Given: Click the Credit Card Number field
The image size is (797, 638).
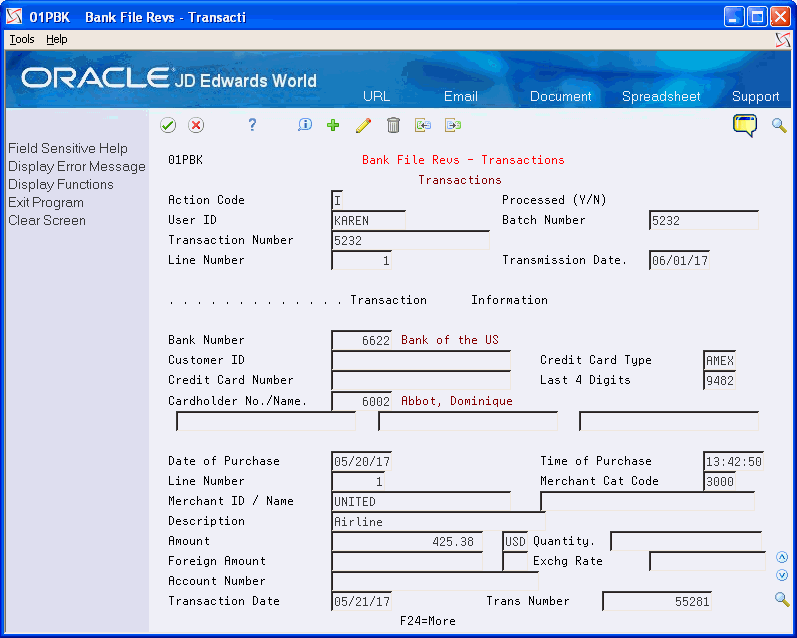Looking at the screenshot, I should (421, 380).
